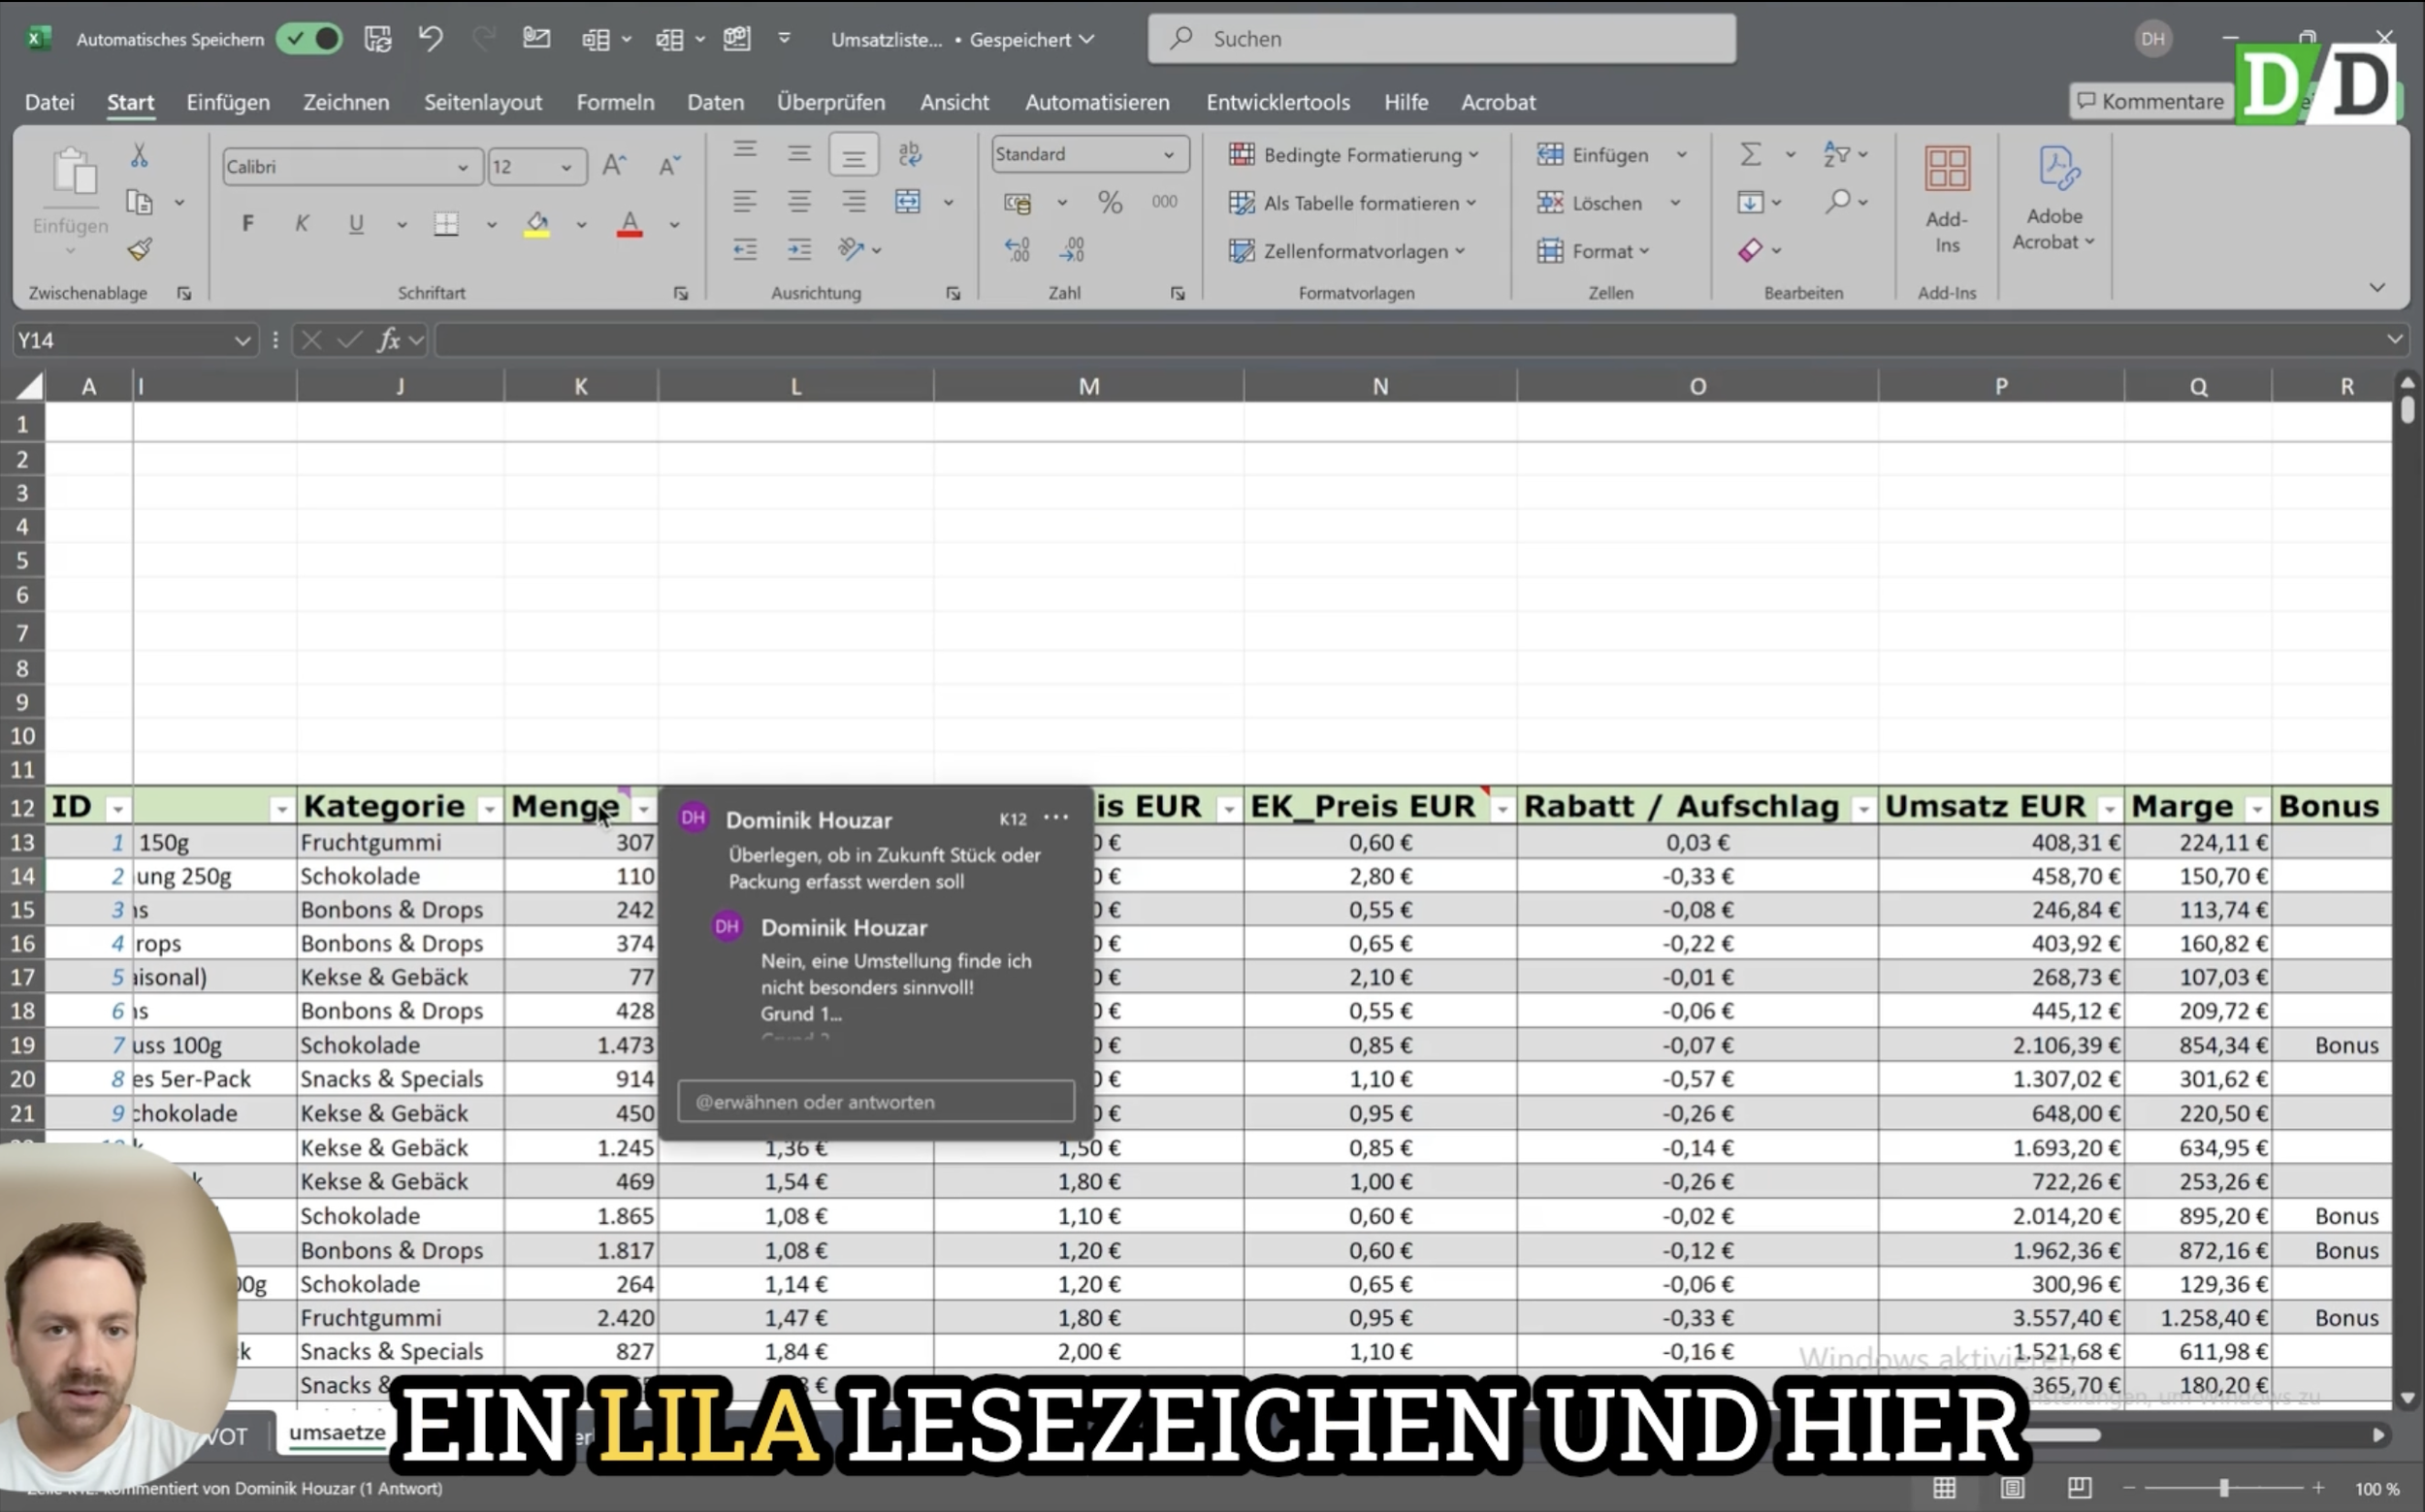Toggle Automatisches Speichern switch
Screen dimensions: 2425x1512
(310, 39)
